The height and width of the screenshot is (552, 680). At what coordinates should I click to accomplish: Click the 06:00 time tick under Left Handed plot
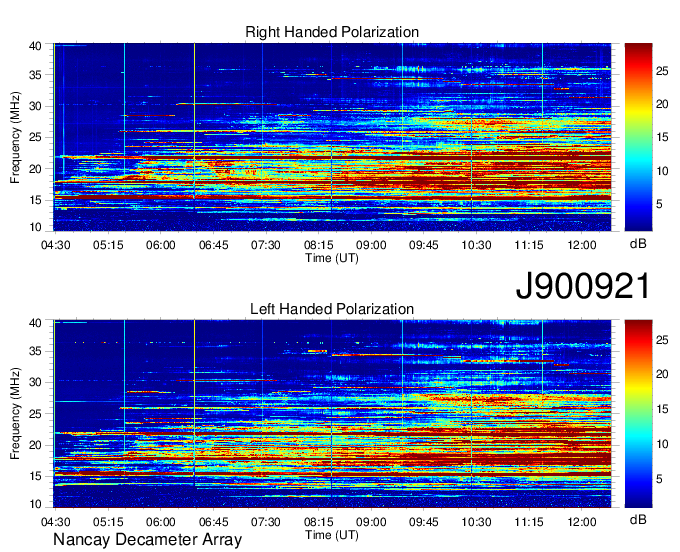(x=161, y=522)
